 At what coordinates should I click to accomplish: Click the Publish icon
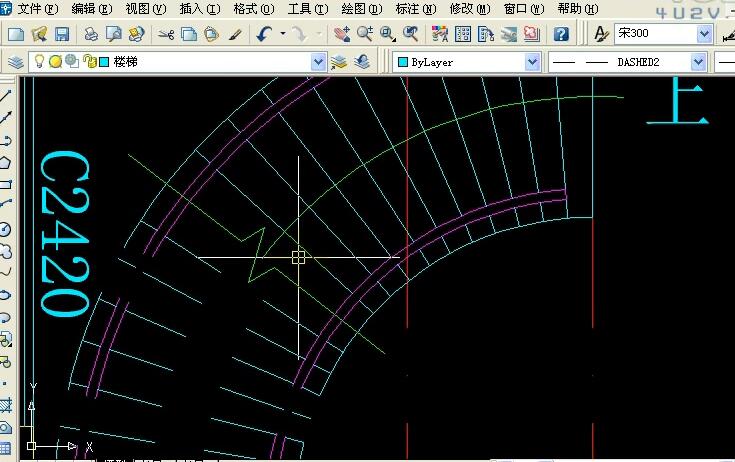coord(136,34)
